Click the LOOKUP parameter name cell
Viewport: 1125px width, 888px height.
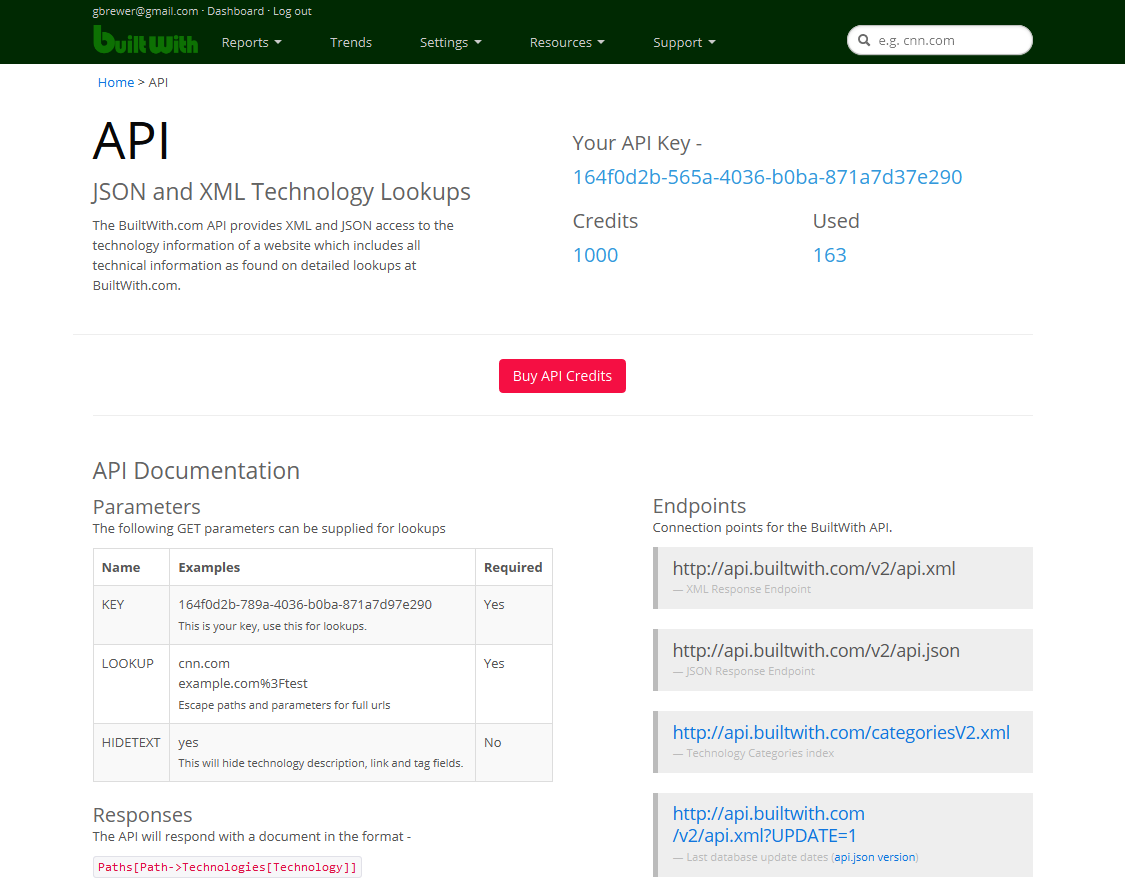click(131, 684)
